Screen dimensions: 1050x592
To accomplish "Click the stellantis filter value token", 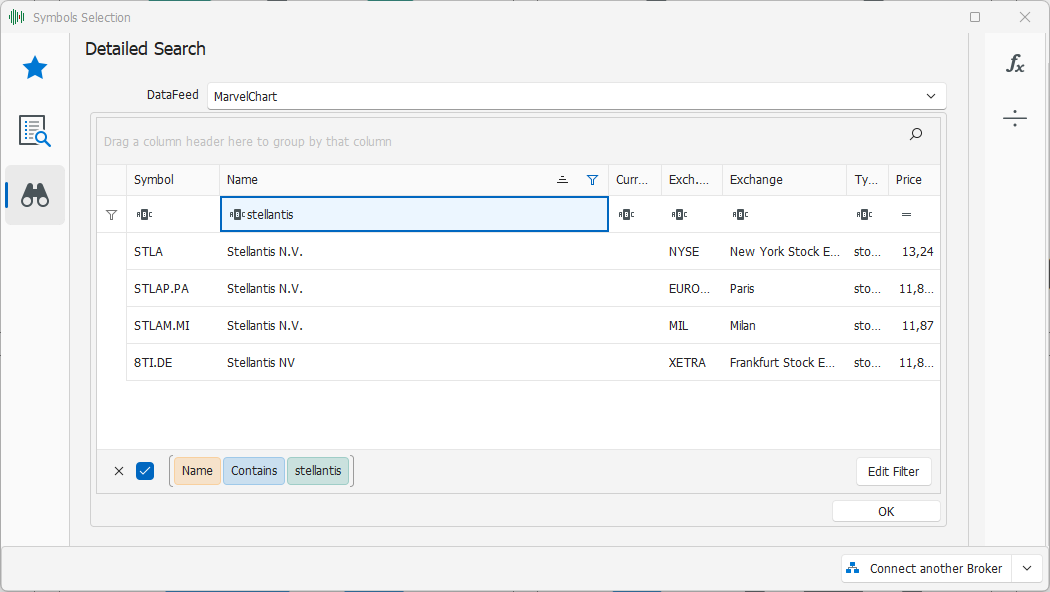I will click(318, 471).
